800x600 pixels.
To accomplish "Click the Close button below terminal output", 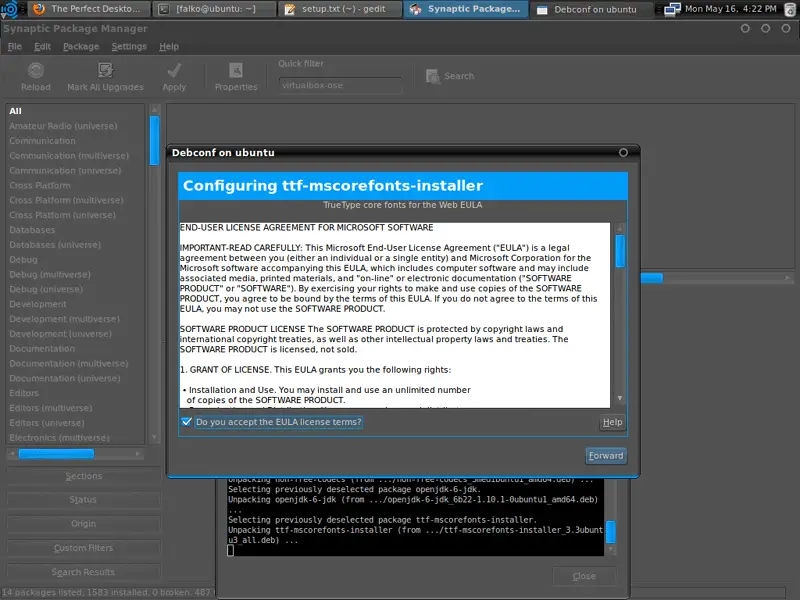I will point(584,576).
